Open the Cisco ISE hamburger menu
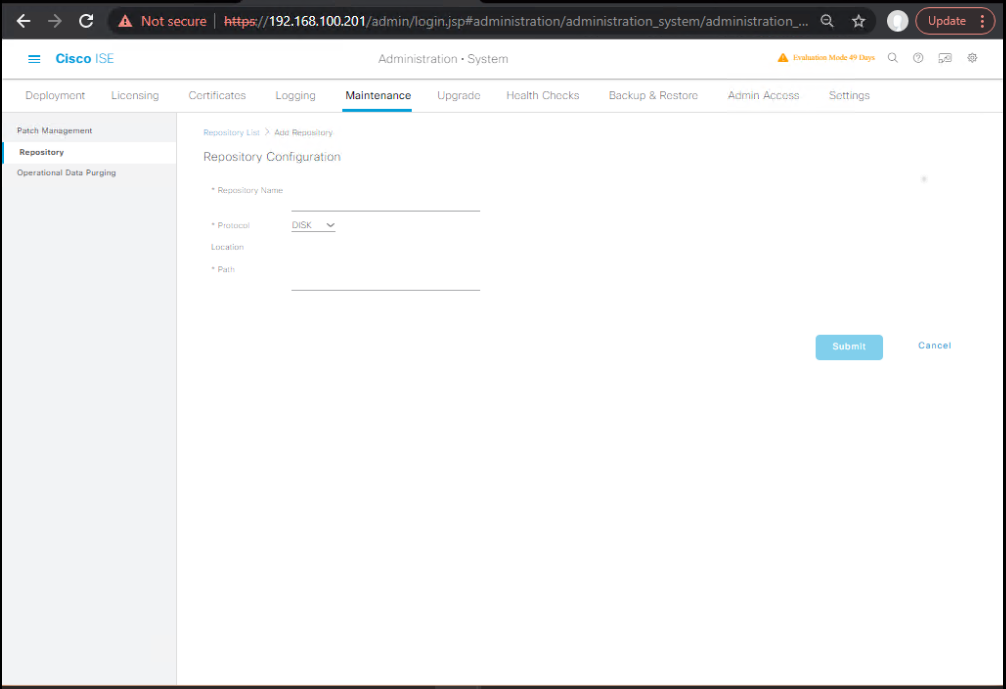This screenshot has width=1006, height=689. tap(34, 59)
